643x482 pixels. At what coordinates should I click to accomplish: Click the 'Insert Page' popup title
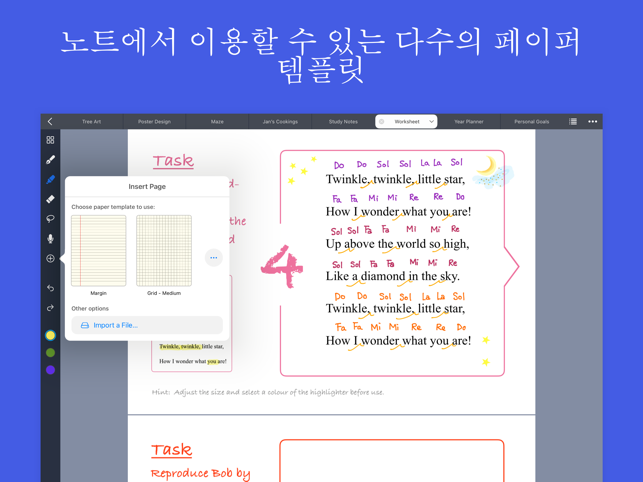pos(147,187)
